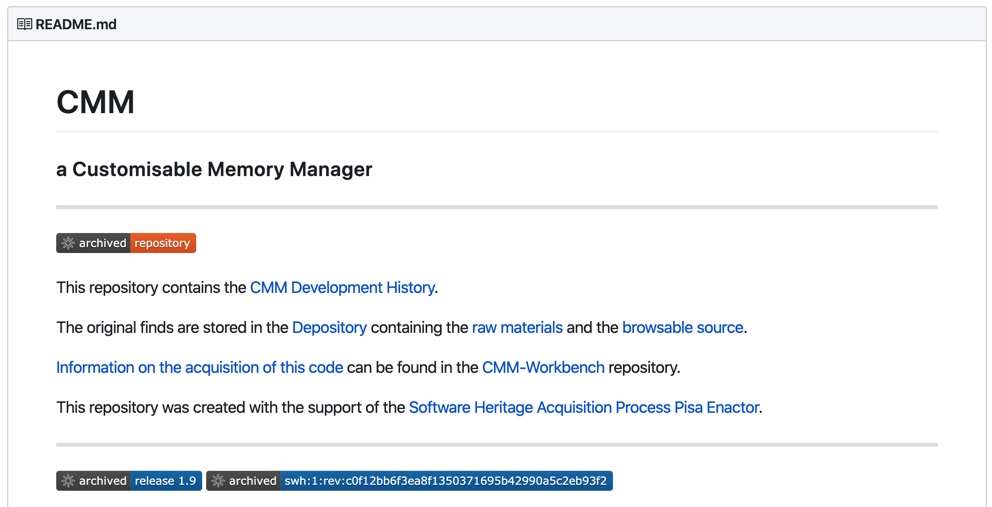The image size is (992, 507).
Task: Click the logo icon in archived repository badge
Action: [68, 243]
